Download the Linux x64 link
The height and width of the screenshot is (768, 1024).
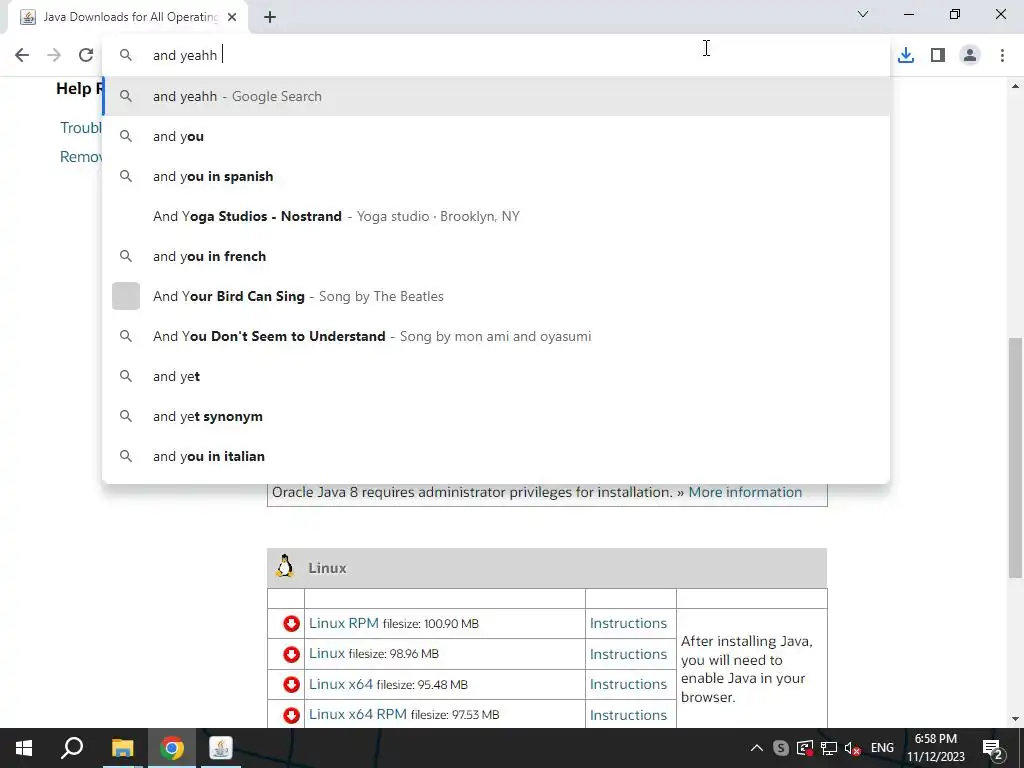click(x=341, y=684)
